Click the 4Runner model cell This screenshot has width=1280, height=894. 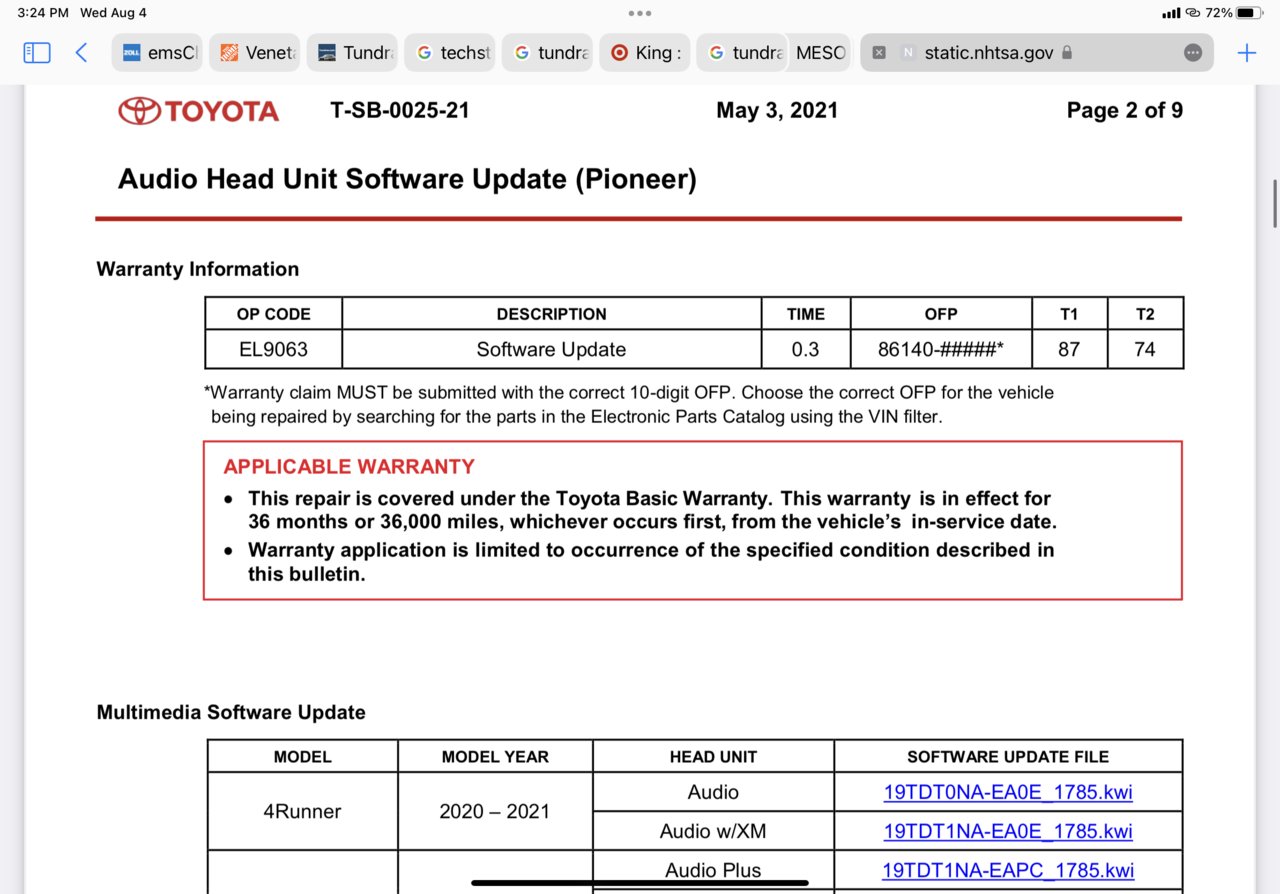303,811
